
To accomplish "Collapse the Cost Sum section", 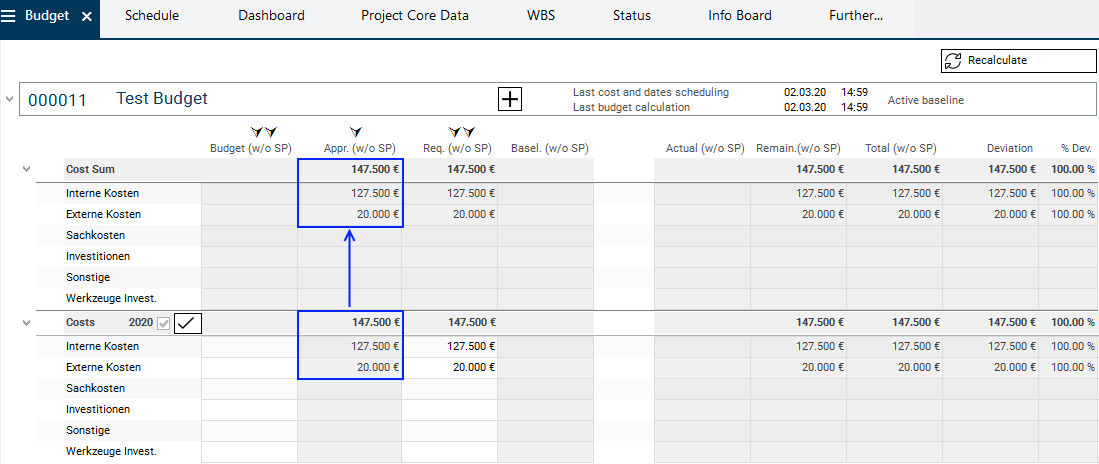I will 27,170.
